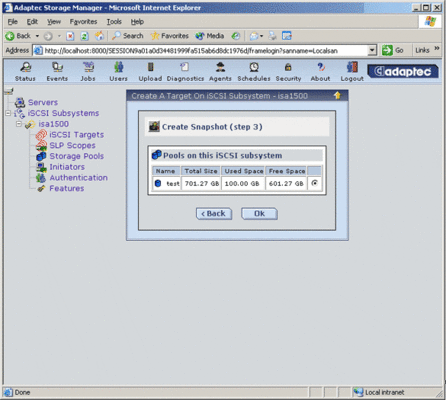Open the Jobs toolbar icon

(88, 67)
